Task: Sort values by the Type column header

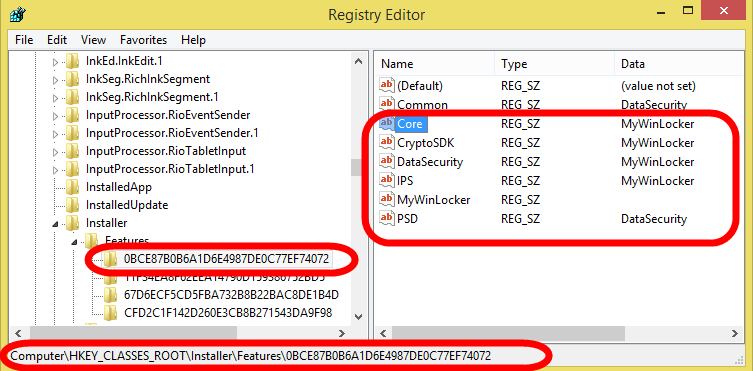Action: (x=554, y=64)
